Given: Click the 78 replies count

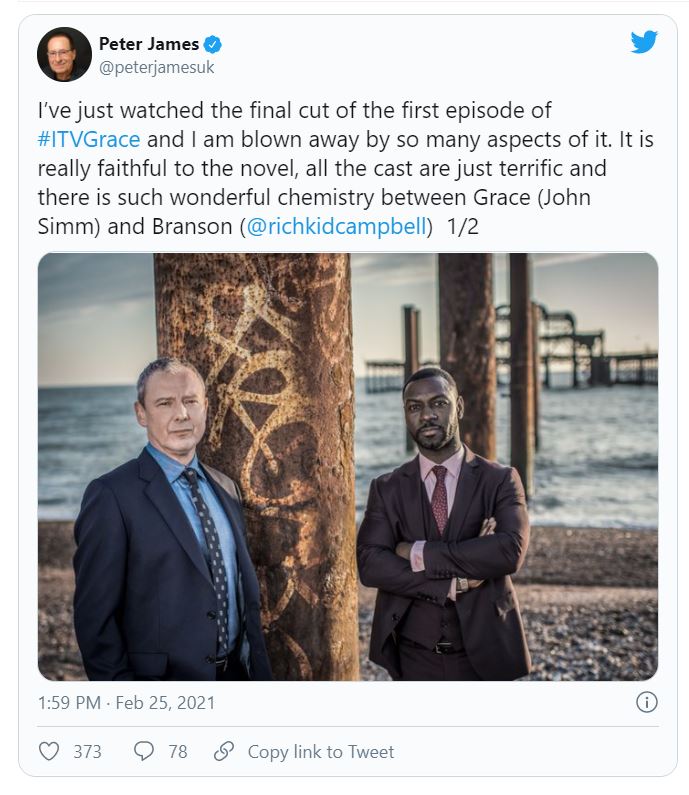Looking at the screenshot, I should 177,751.
